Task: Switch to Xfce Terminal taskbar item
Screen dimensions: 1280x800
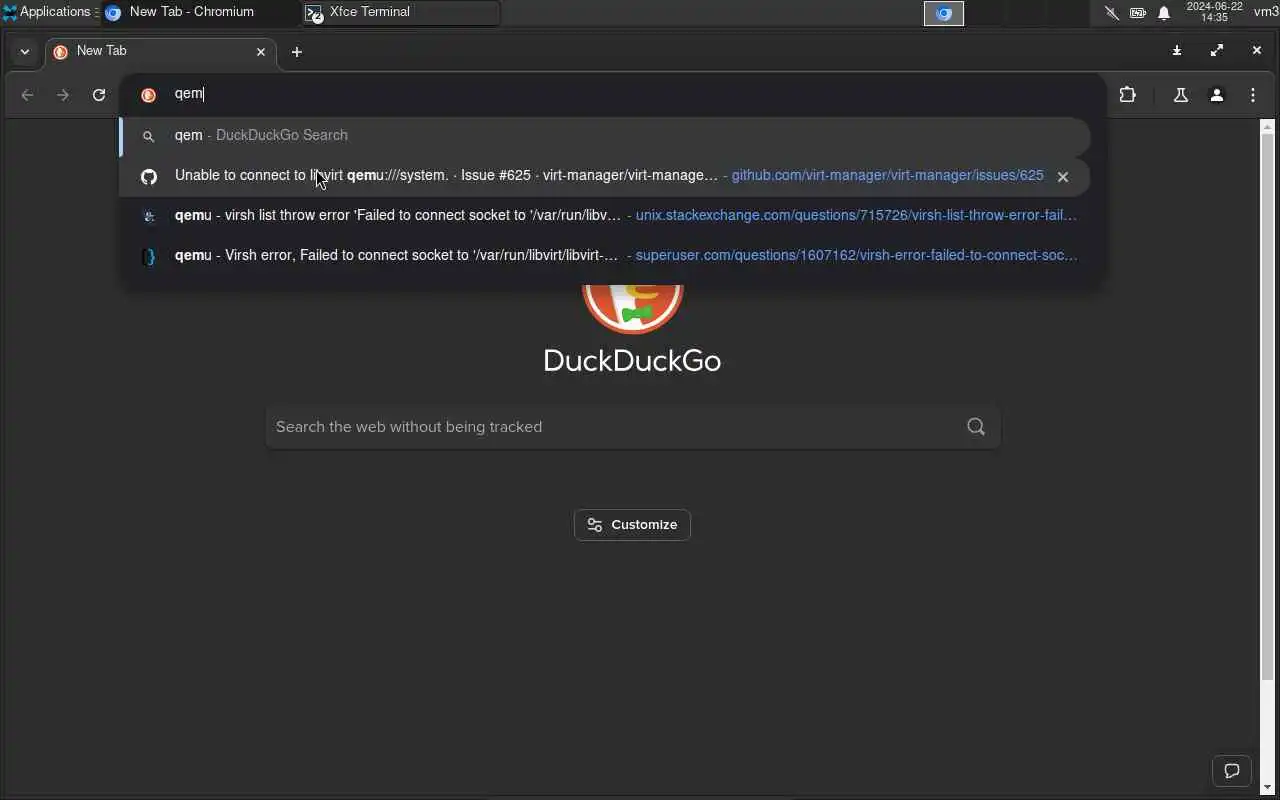Action: pos(400,12)
